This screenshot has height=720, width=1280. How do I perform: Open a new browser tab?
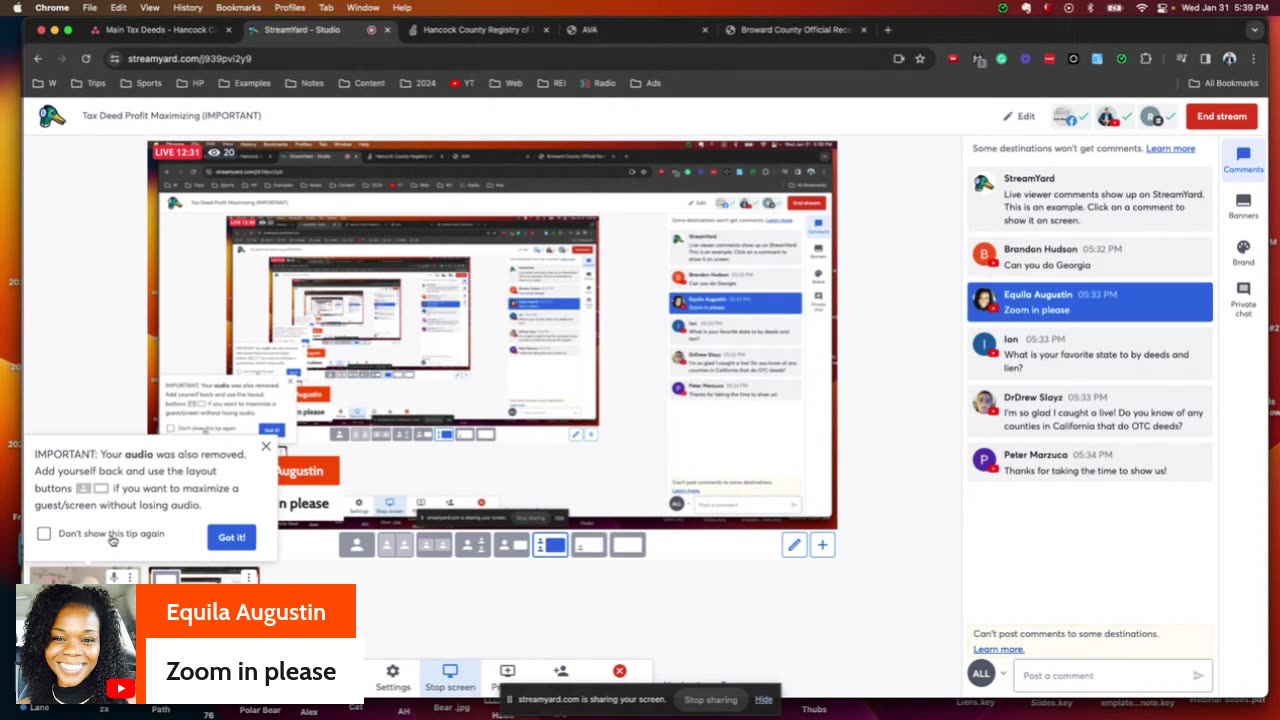[887, 30]
